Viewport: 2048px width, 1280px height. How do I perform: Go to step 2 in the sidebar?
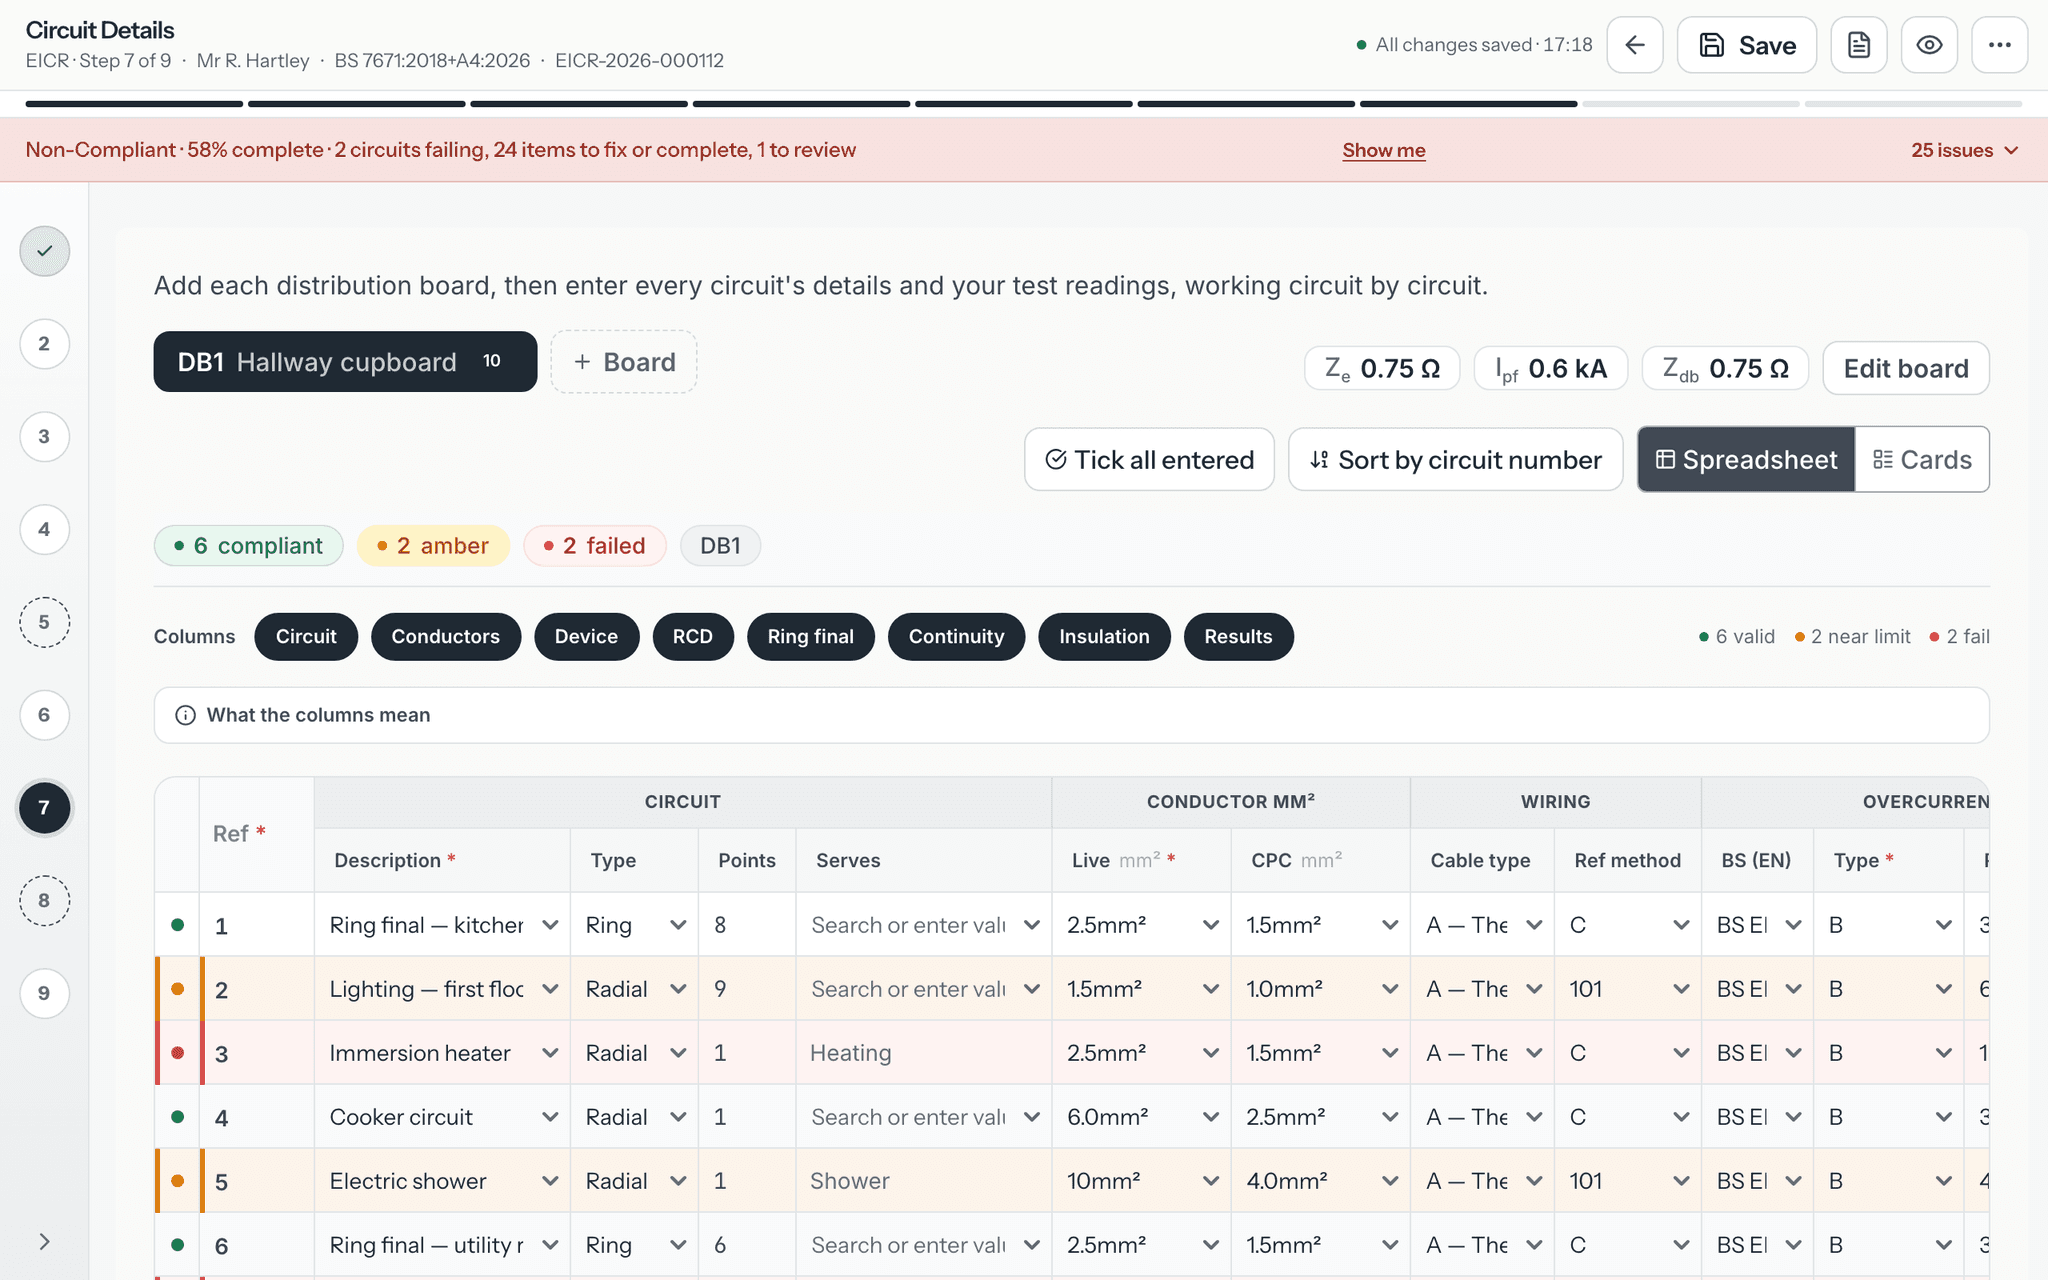pos(44,344)
